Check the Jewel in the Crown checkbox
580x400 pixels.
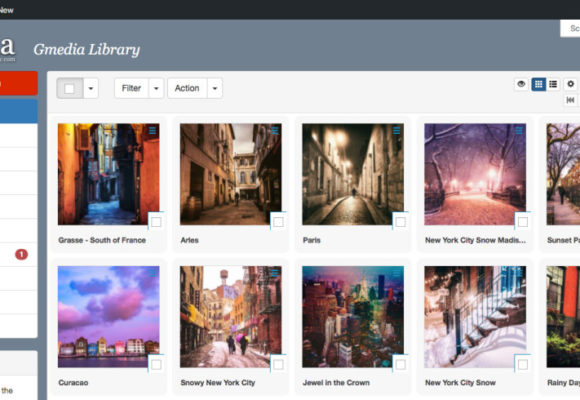(x=401, y=364)
